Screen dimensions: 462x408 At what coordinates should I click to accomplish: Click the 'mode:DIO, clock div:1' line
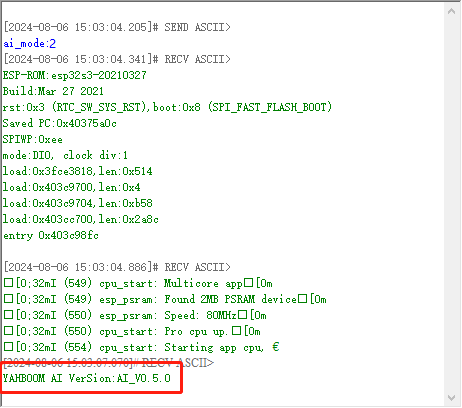coord(65,155)
